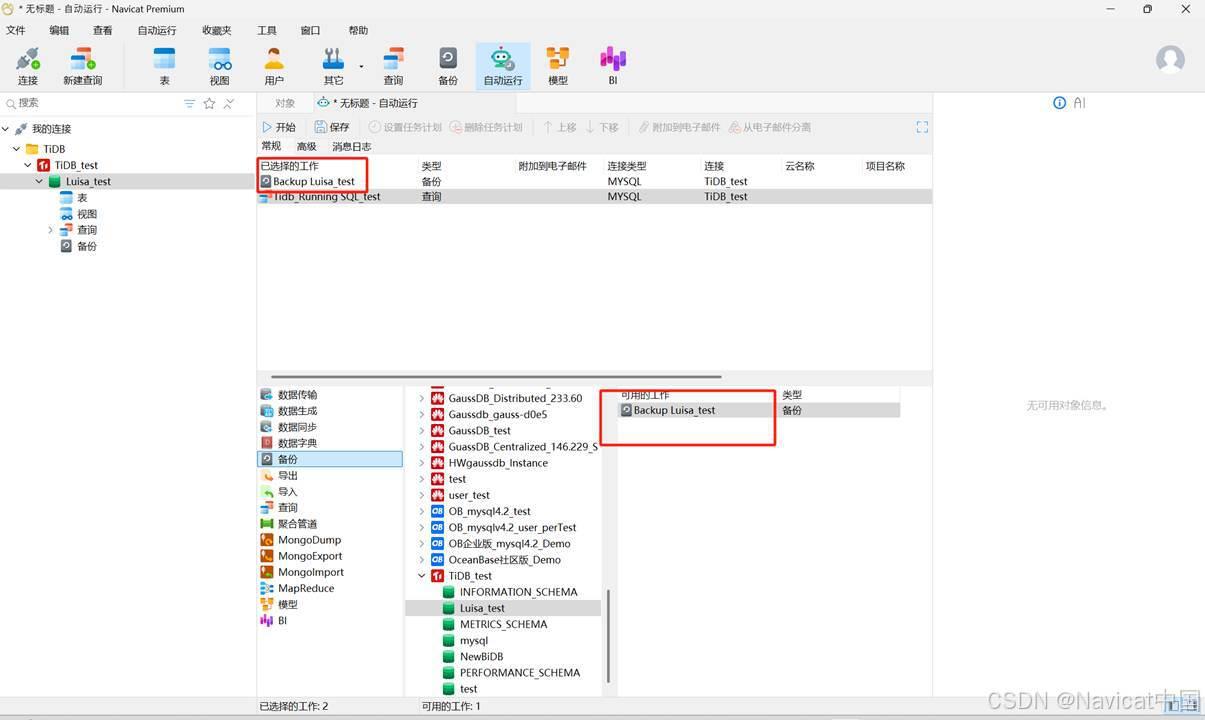
Task: Click 从电子邮件分离 (Detach from Email)
Action: [x=770, y=127]
